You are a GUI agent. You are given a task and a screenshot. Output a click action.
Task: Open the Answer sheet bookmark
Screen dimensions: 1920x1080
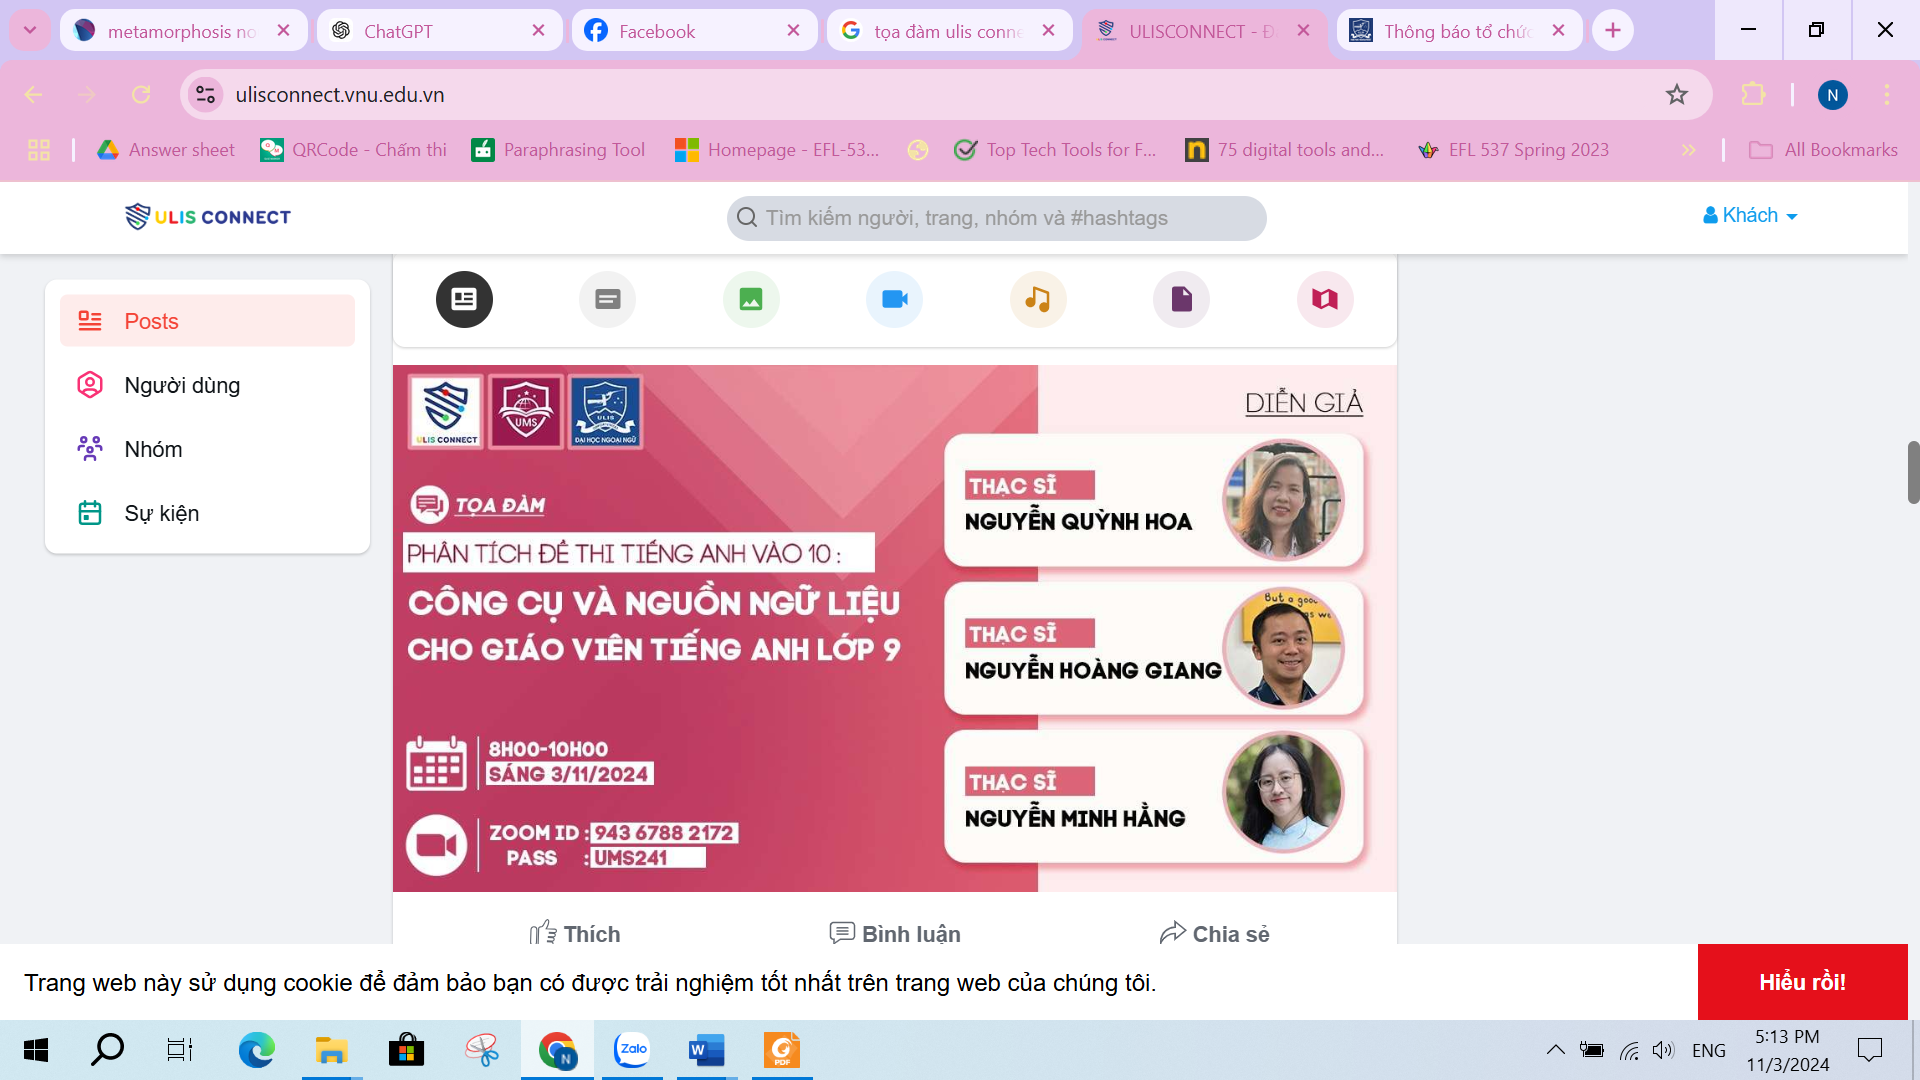click(165, 150)
